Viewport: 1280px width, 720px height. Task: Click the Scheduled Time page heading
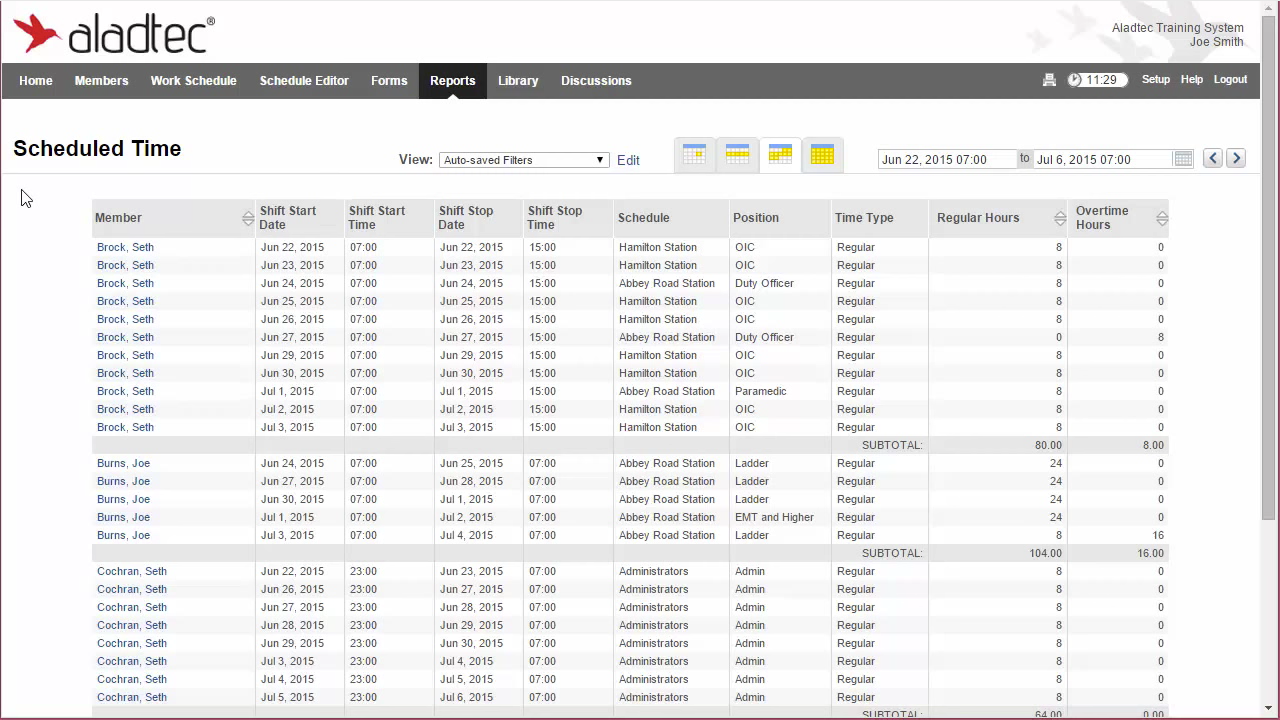pyautogui.click(x=97, y=149)
